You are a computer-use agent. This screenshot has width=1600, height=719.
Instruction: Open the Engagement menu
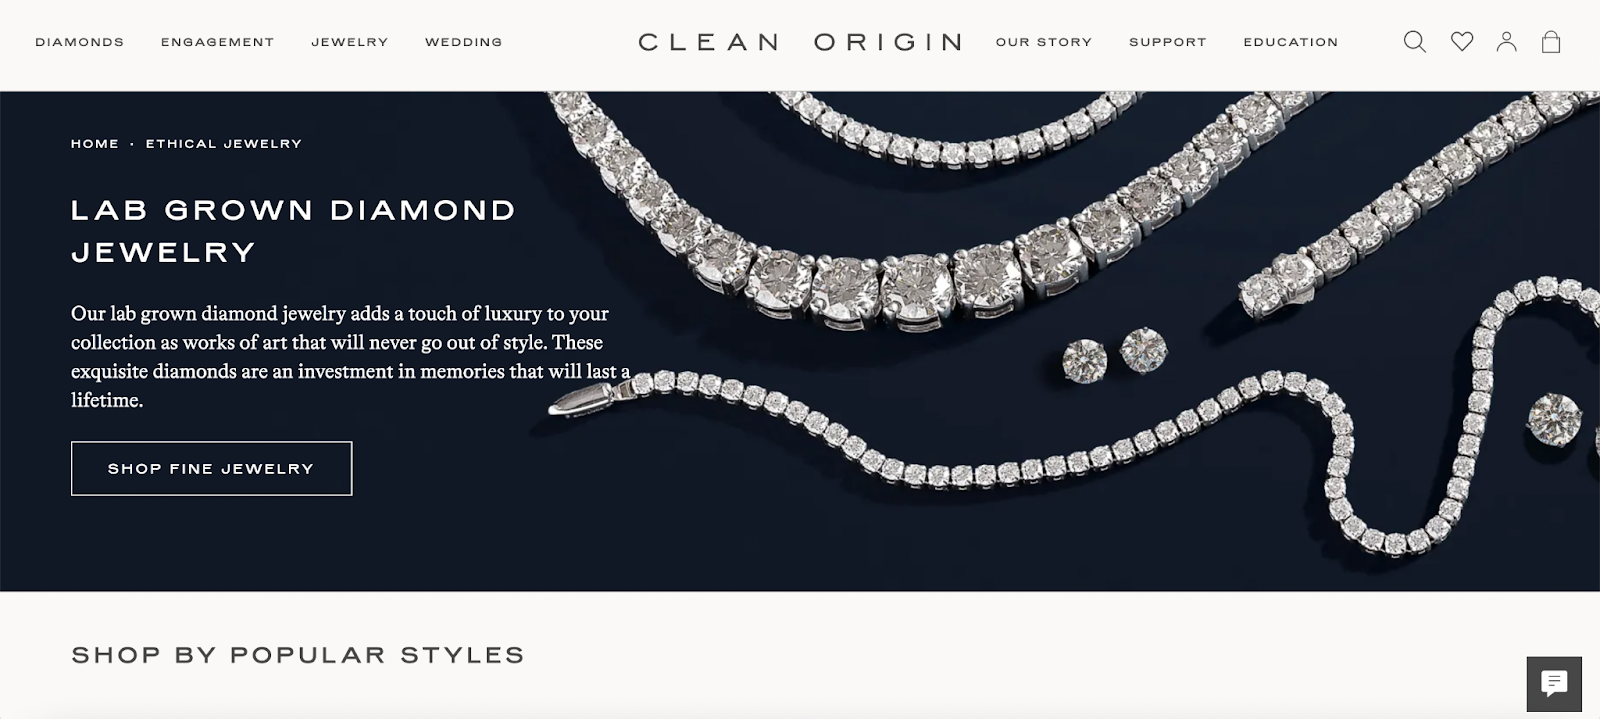tap(217, 42)
